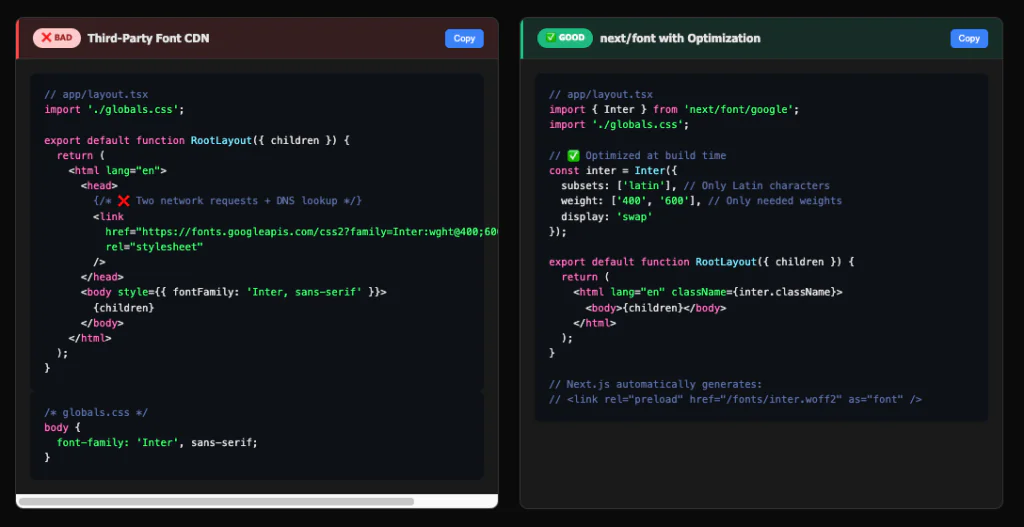Select the 'next/font with Optimization' heading
The image size is (1024, 527).
pyautogui.click(x=680, y=39)
